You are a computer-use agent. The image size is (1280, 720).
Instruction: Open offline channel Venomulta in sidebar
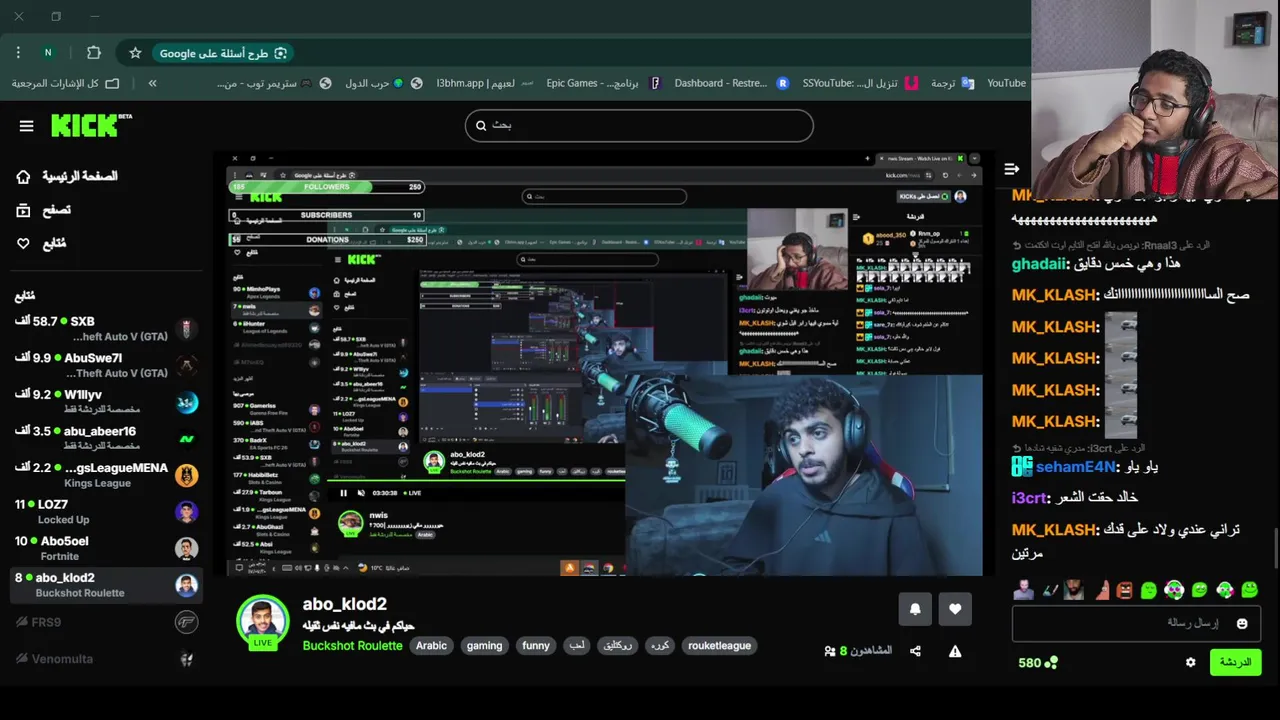click(x=106, y=659)
